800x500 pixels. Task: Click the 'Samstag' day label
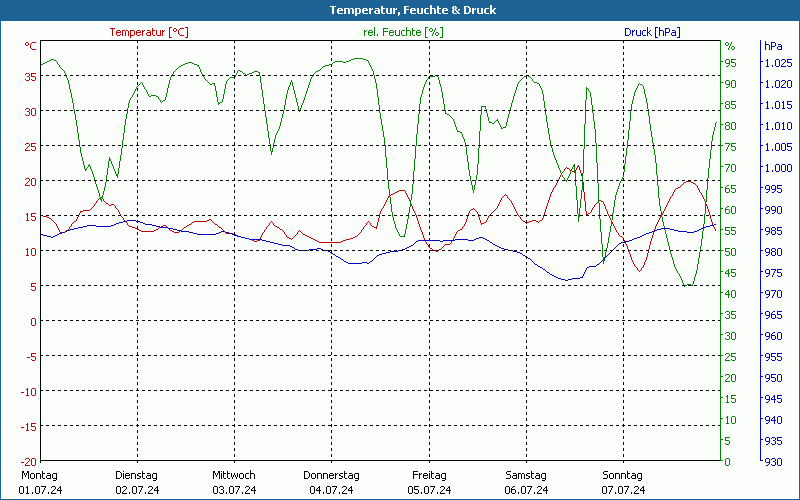526,475
